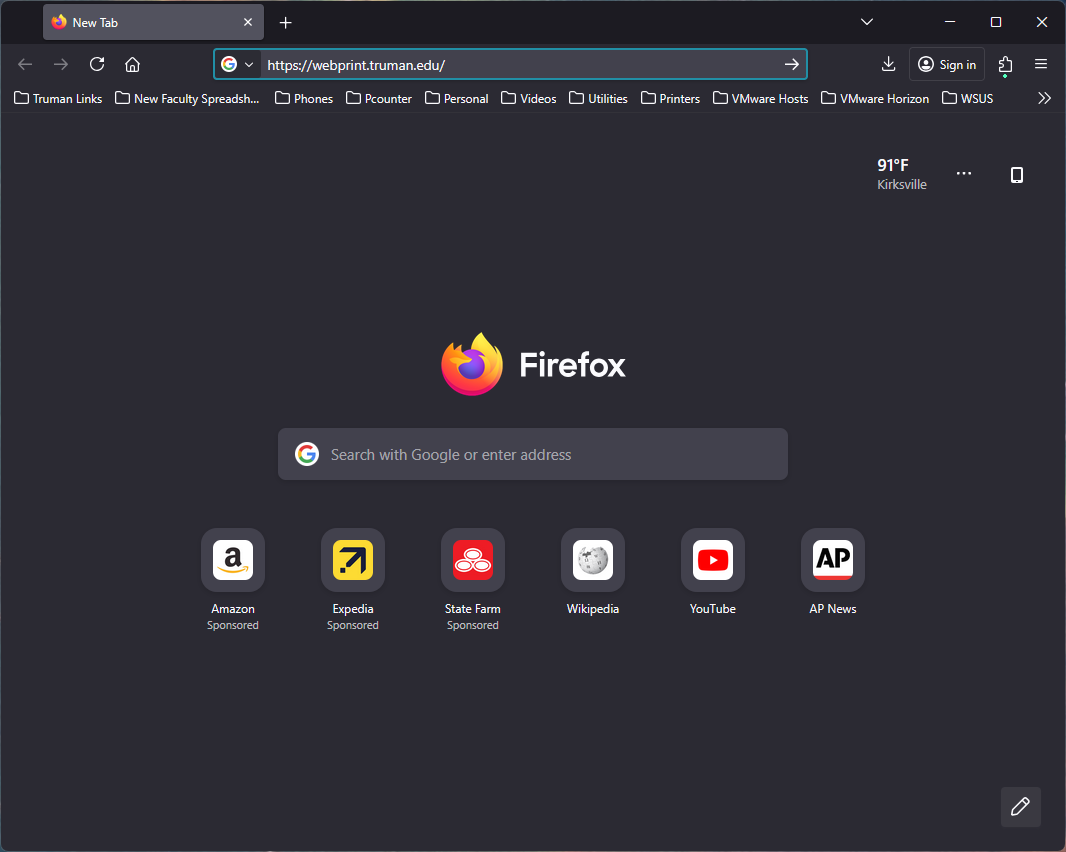Click the Go arrow in address bar
The width and height of the screenshot is (1066, 852).
[x=791, y=65]
